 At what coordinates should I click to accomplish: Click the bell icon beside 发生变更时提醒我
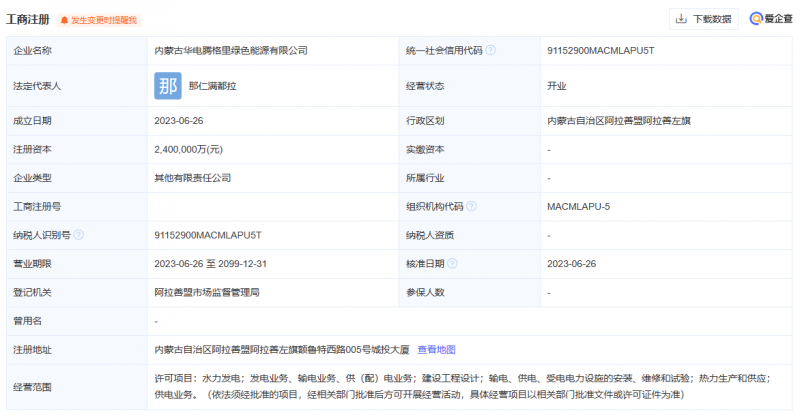(64, 20)
